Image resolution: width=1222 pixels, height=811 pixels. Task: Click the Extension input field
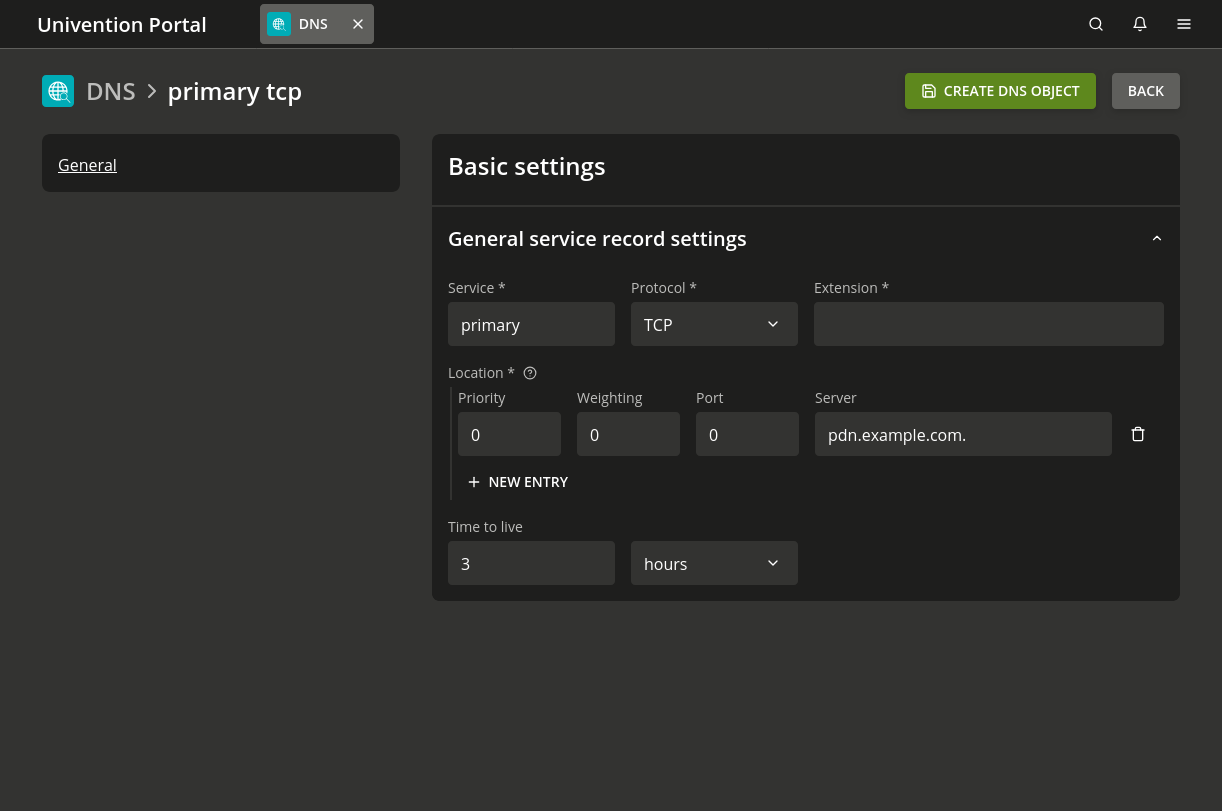(x=988, y=324)
